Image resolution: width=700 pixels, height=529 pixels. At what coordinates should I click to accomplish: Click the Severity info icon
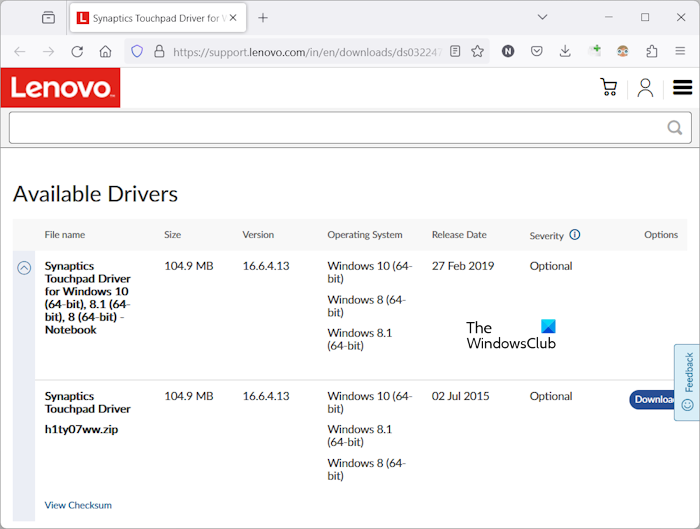[x=575, y=236]
